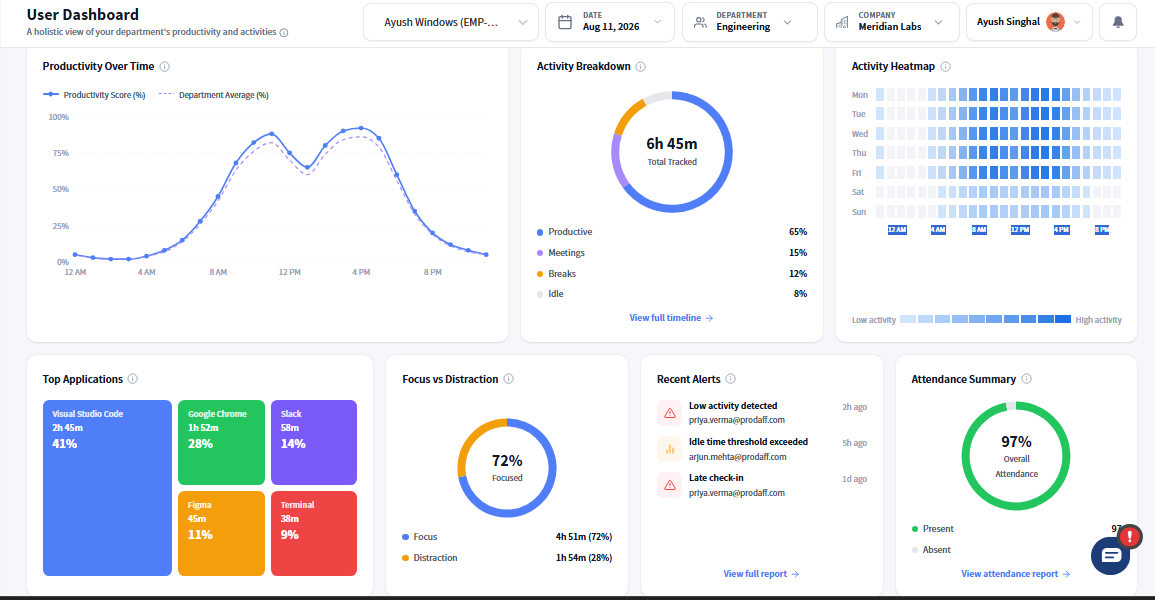This screenshot has height=600, width=1155.
Task: Click the 4h 51m (72%) focus value
Action: click(583, 537)
